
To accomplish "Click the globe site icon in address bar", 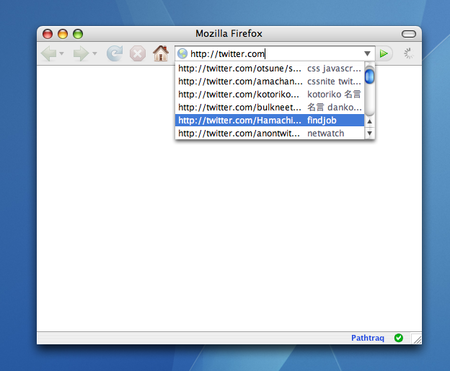I will click(182, 53).
